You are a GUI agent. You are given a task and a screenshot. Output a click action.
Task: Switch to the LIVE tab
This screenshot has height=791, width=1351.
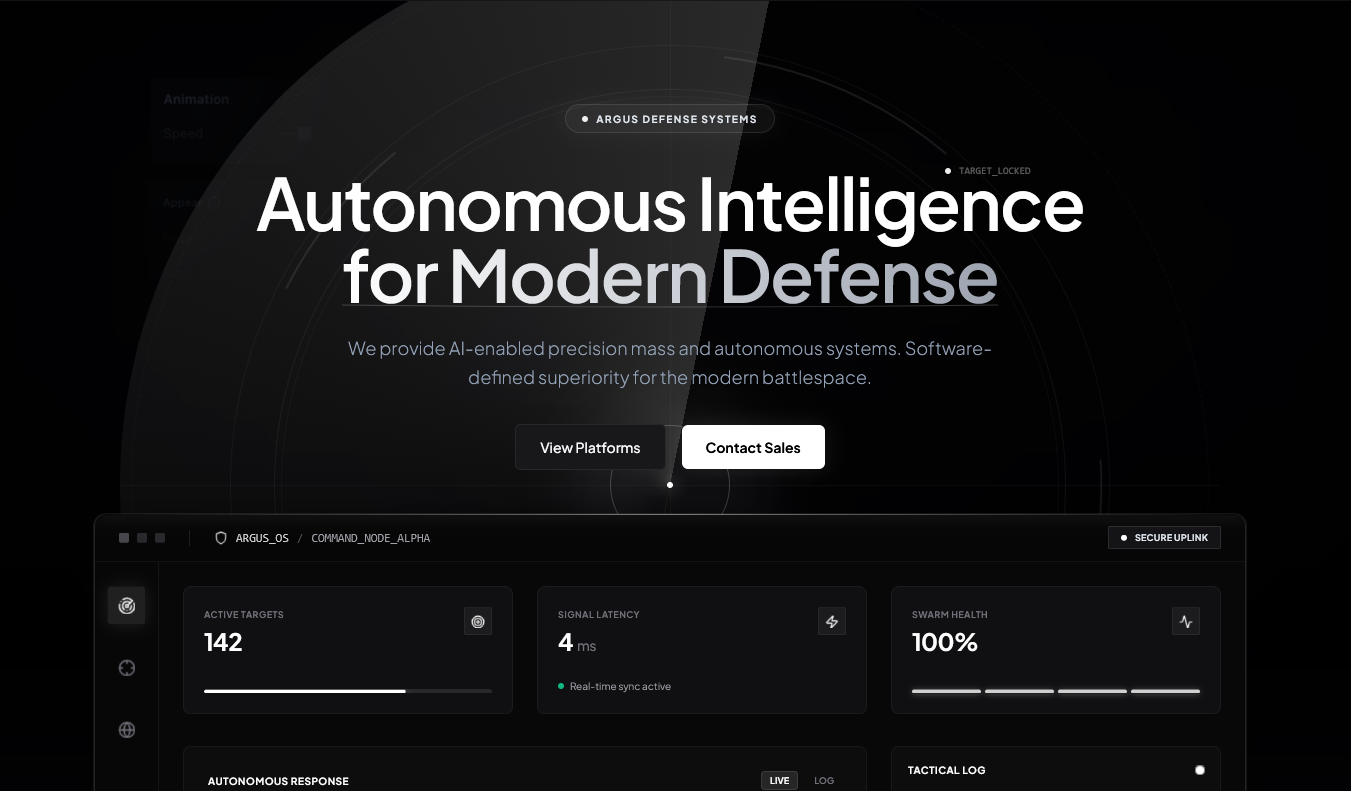tap(779, 781)
